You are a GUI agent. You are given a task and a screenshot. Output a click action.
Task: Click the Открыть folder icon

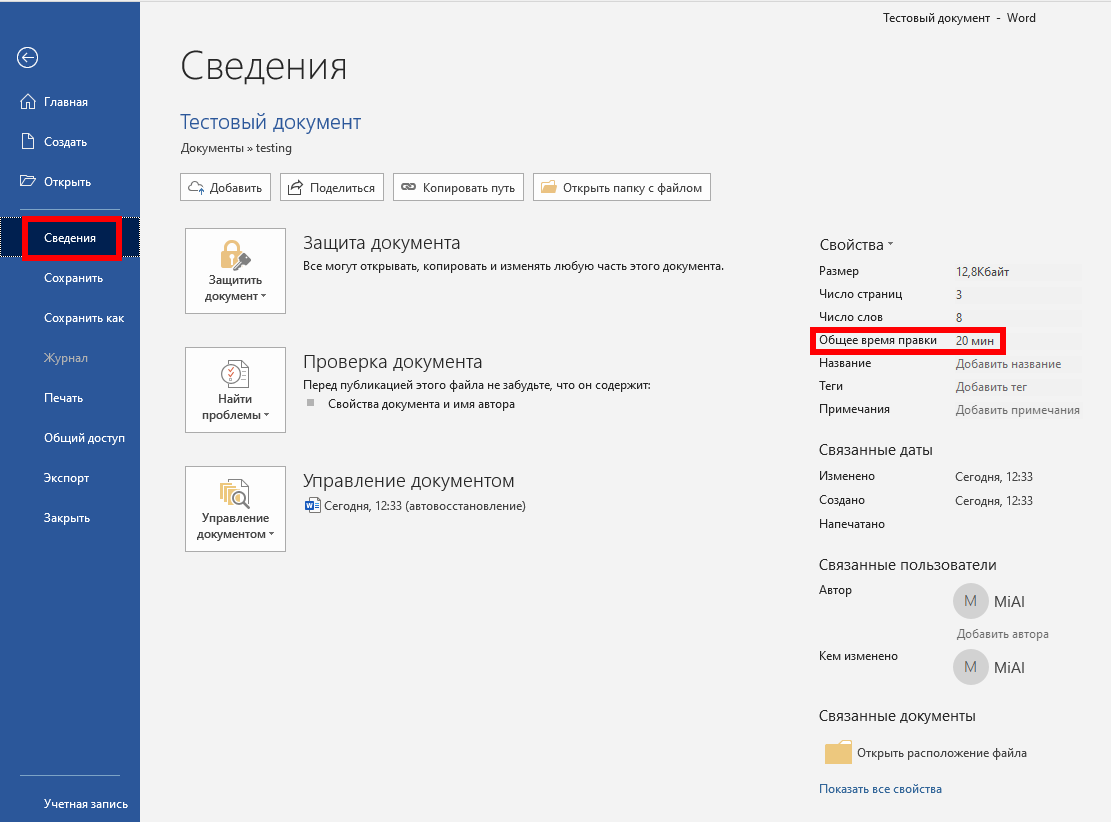[x=28, y=182]
